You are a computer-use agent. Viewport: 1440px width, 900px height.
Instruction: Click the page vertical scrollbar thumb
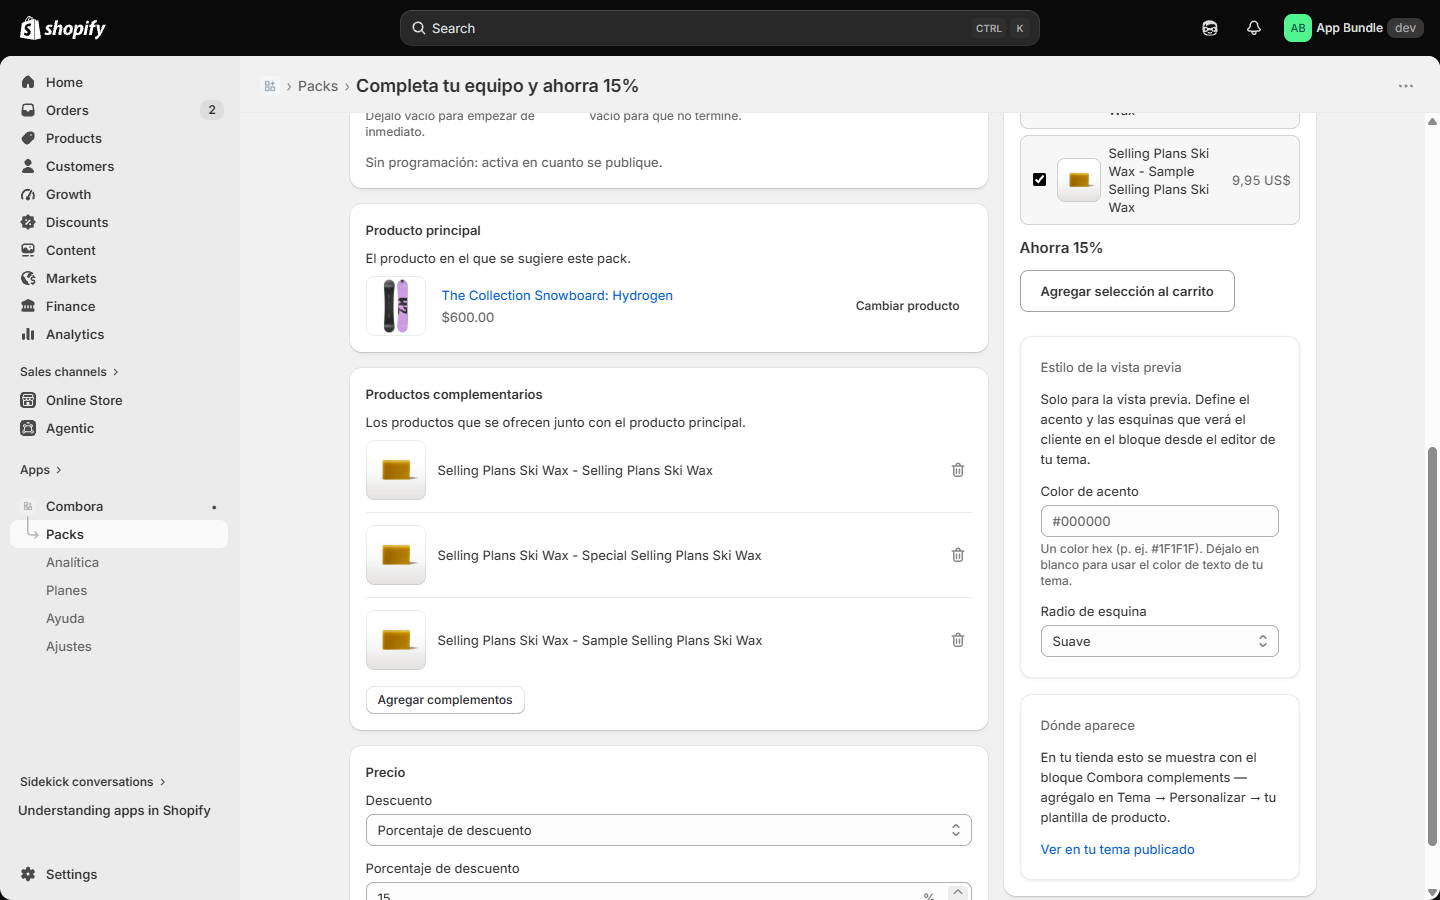1432,646
